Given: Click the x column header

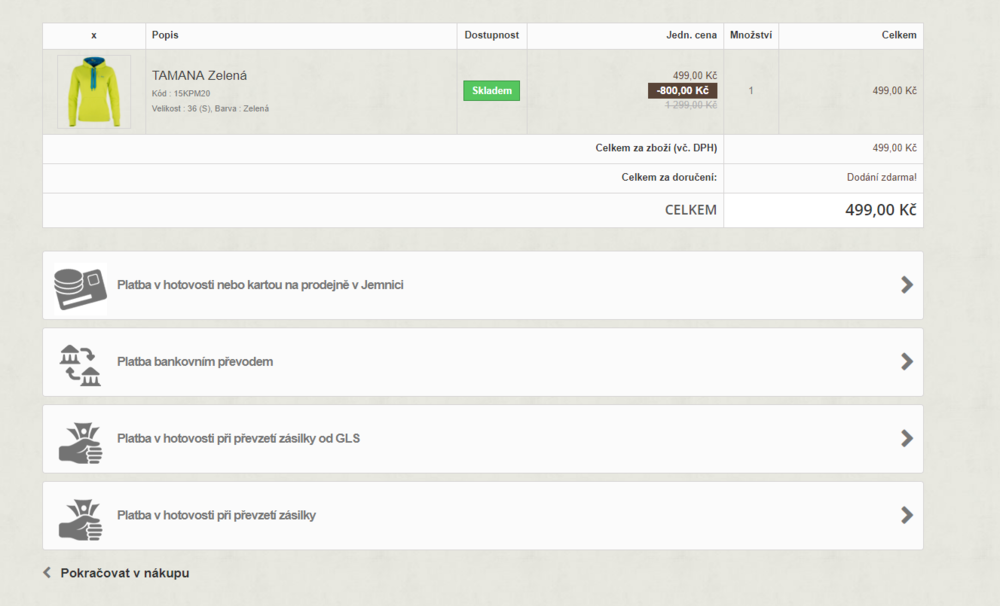Looking at the screenshot, I should tap(94, 36).
